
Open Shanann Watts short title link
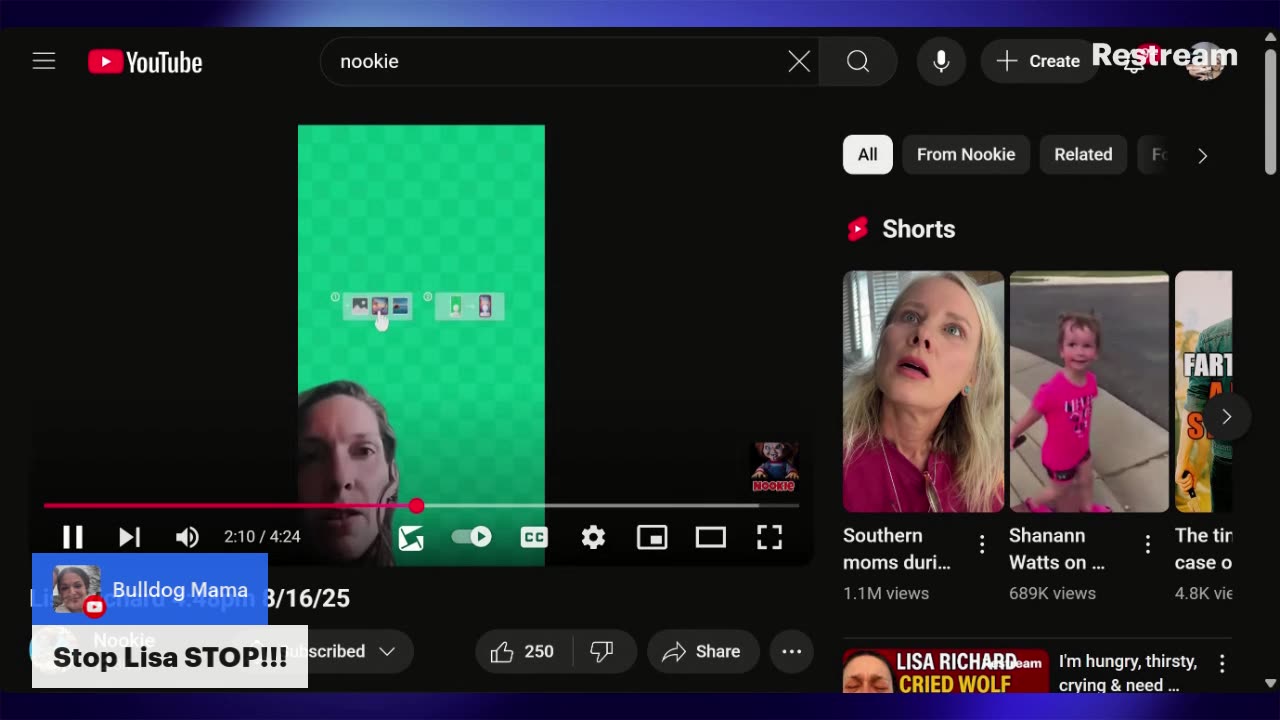pos(1057,549)
